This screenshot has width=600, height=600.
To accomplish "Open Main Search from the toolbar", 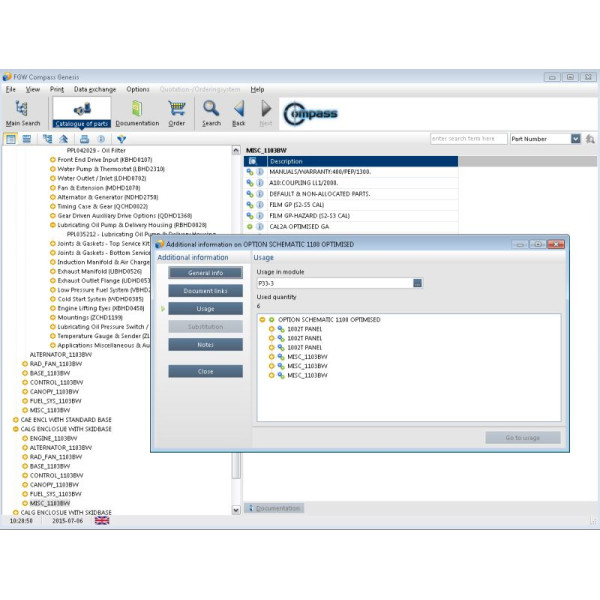I will click(x=22, y=112).
